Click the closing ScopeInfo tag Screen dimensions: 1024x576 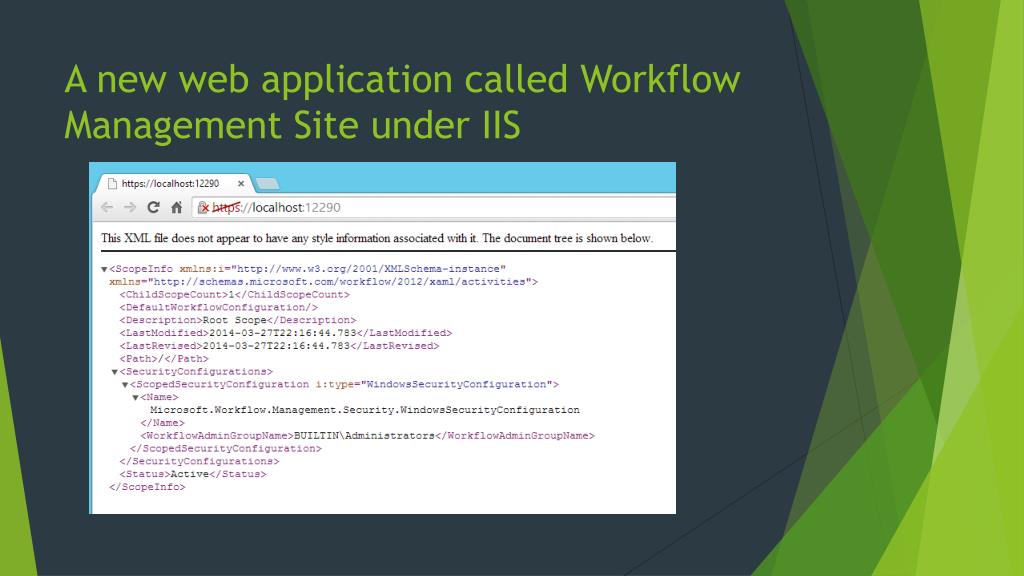(x=147, y=487)
